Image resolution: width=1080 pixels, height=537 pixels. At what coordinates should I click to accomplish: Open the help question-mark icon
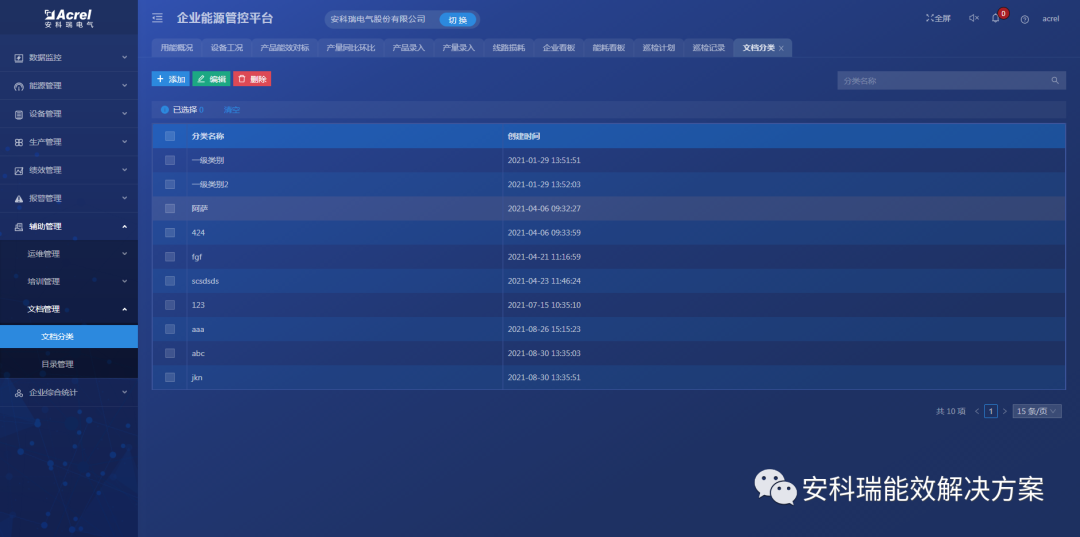pos(1025,19)
